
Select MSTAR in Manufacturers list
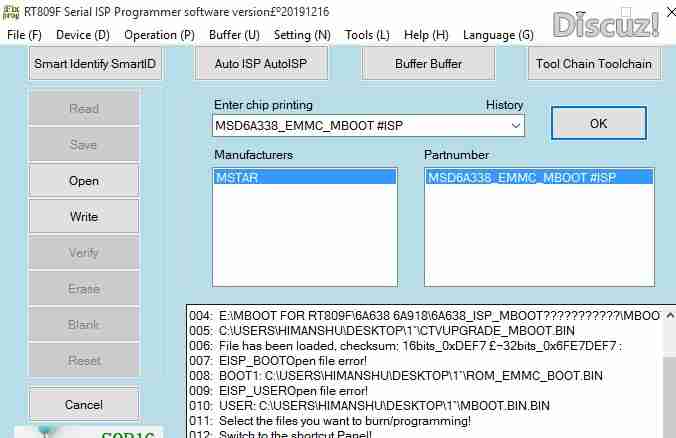coord(304,177)
